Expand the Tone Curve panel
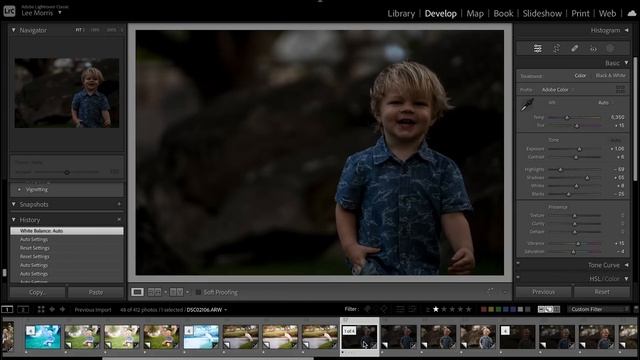Screen dimensions: 640x360 pyautogui.click(x=627, y=265)
